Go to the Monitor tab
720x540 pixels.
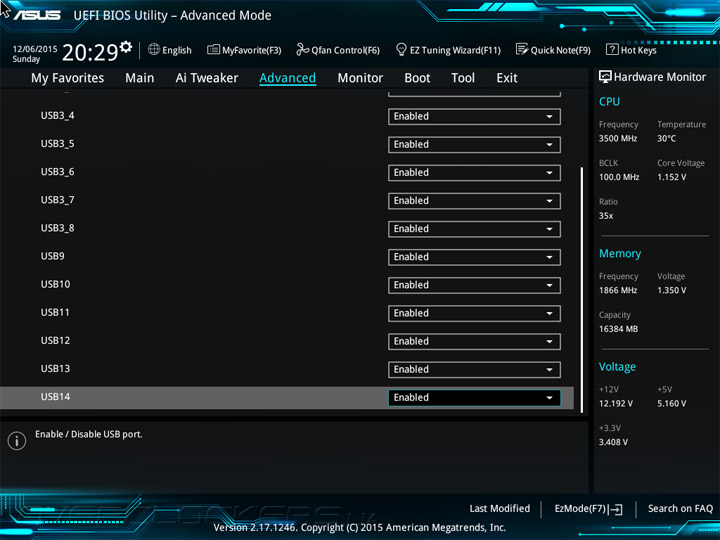click(360, 78)
